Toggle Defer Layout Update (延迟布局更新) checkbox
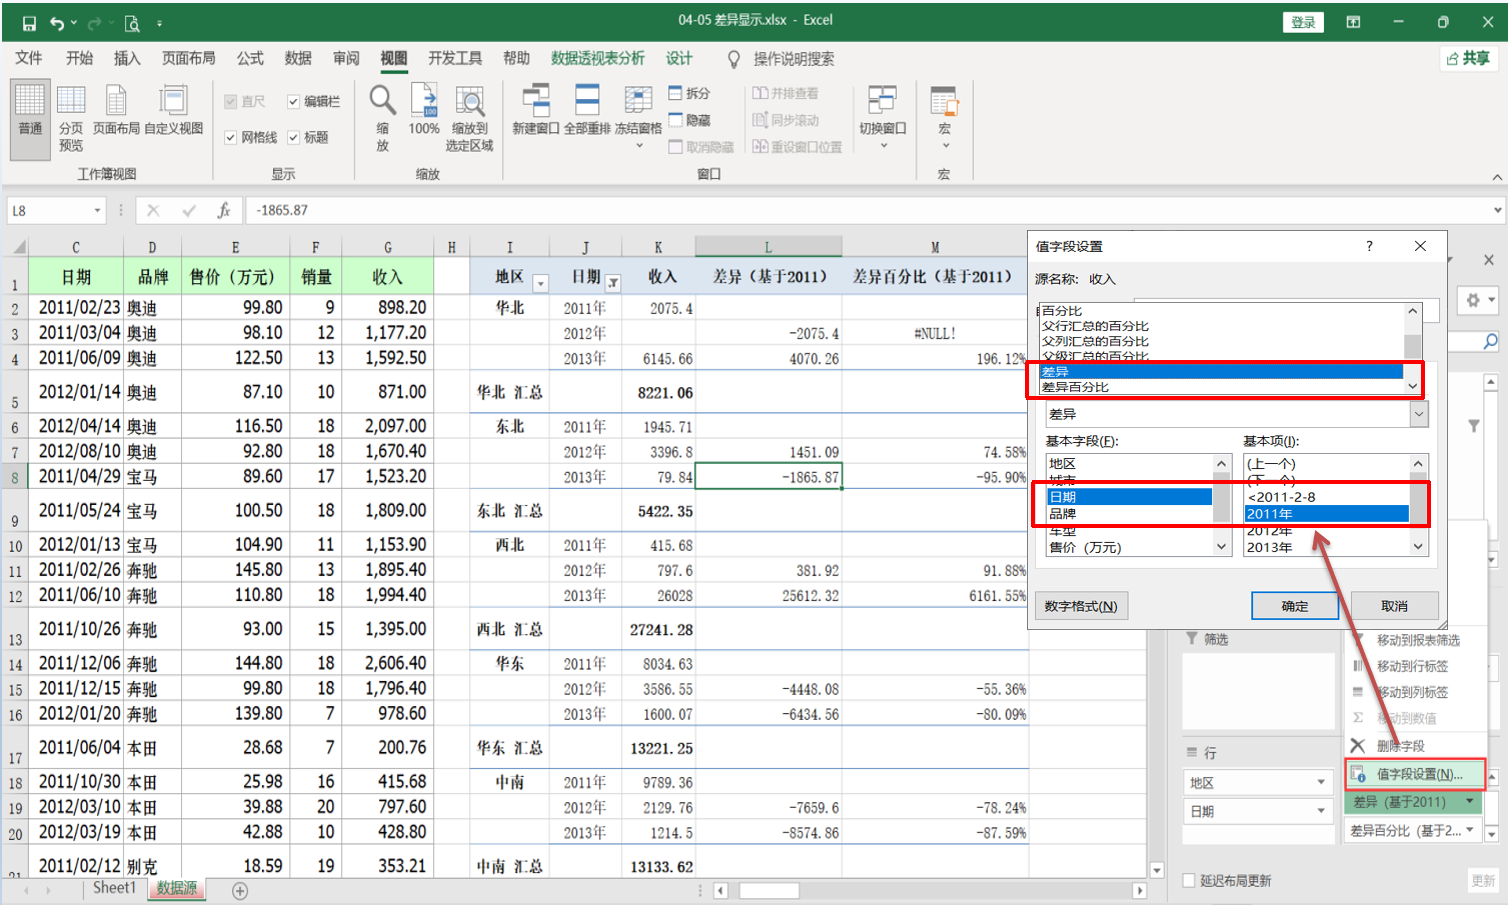This screenshot has width=1508, height=905. (1189, 880)
